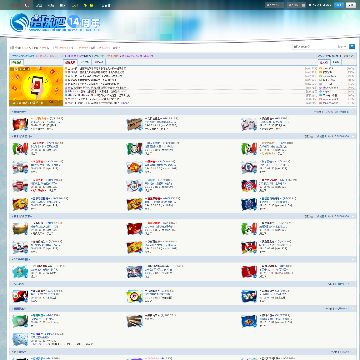This screenshot has height=360, width=360.
Task: Collapse the third forum section with its header arrow
Action: click(x=353, y=216)
